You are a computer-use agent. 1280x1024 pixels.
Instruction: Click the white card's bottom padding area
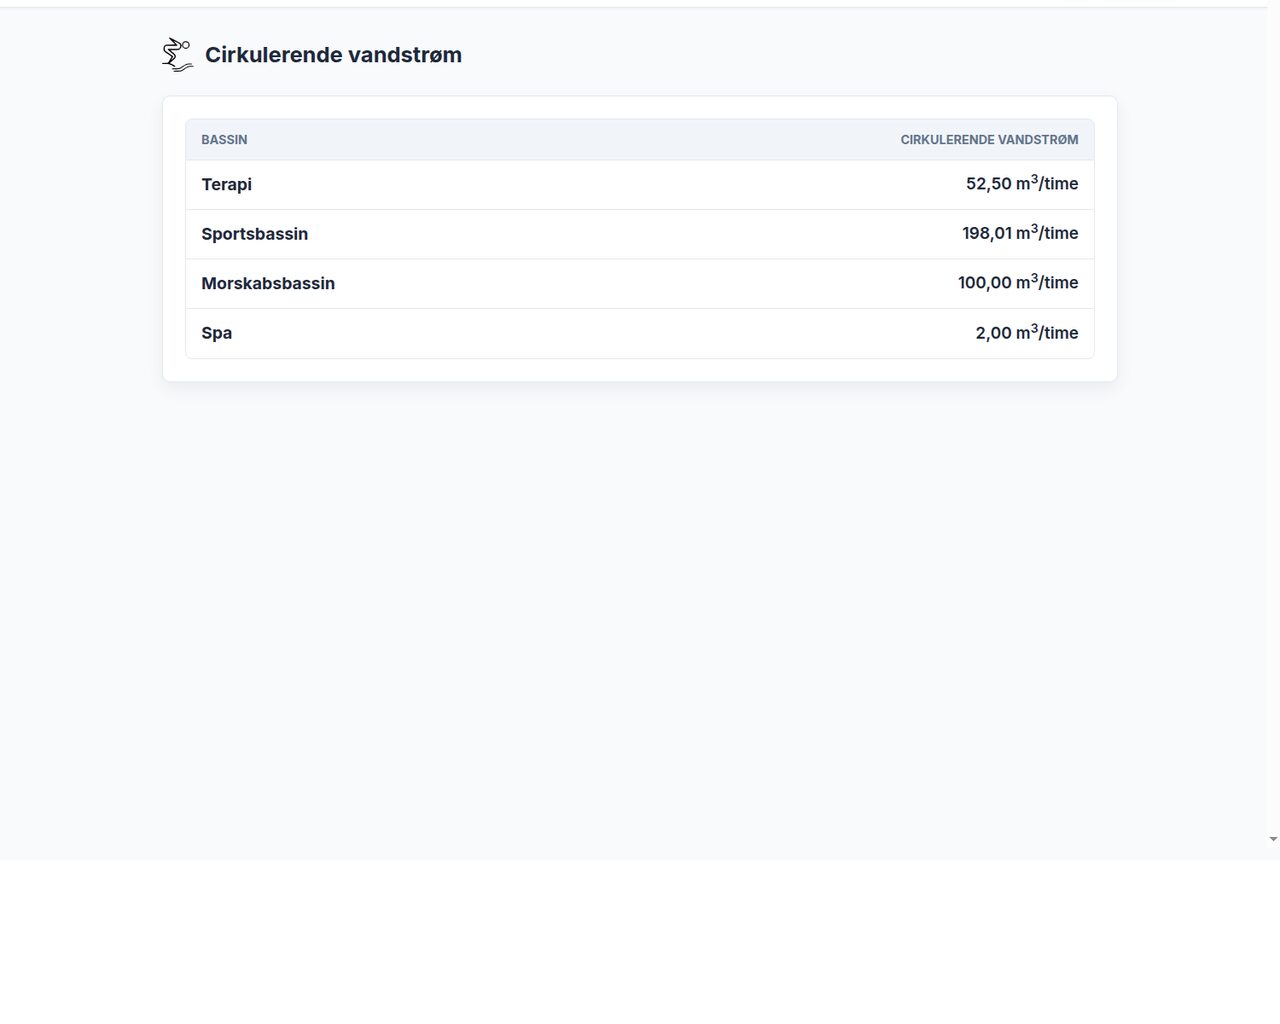click(x=640, y=370)
